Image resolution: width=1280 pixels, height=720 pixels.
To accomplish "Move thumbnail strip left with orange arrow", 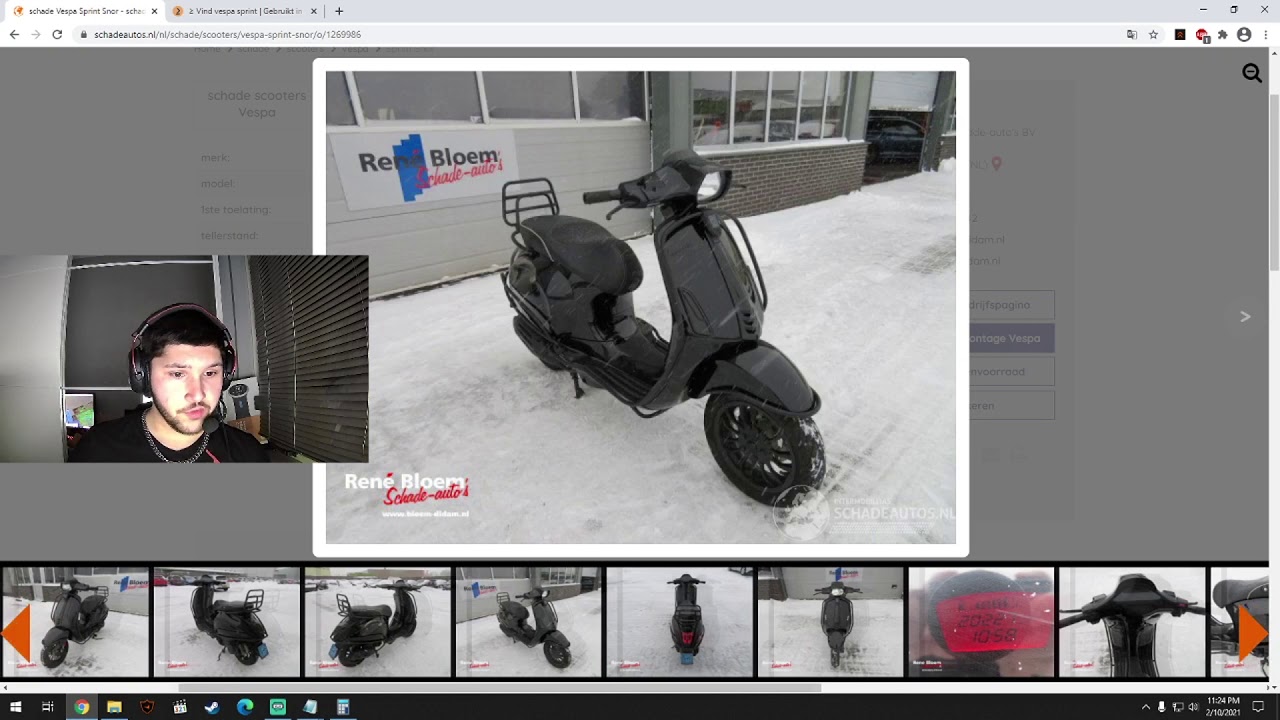I will (16, 632).
